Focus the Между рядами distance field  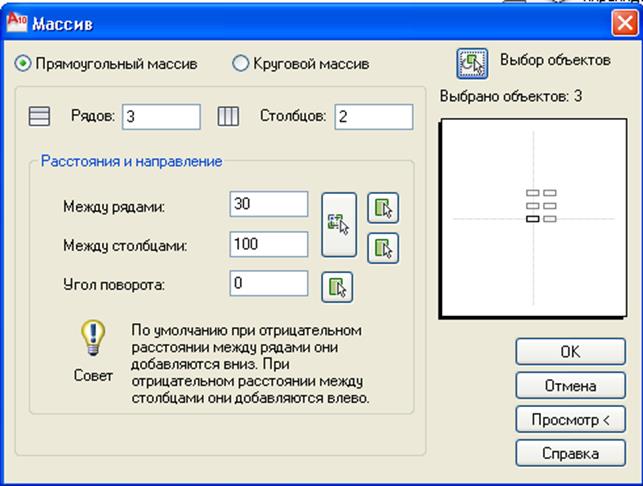point(269,204)
